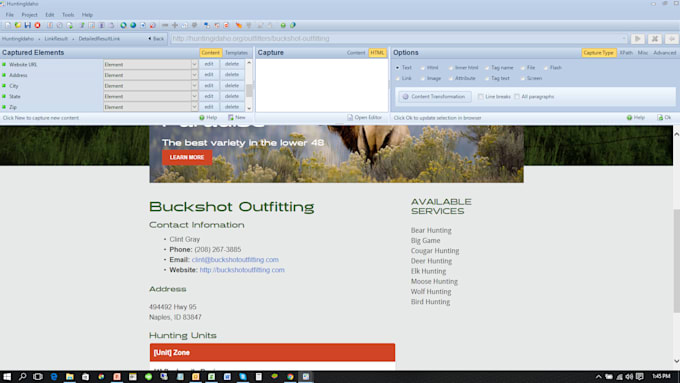Select the Text capture type radio

point(397,68)
